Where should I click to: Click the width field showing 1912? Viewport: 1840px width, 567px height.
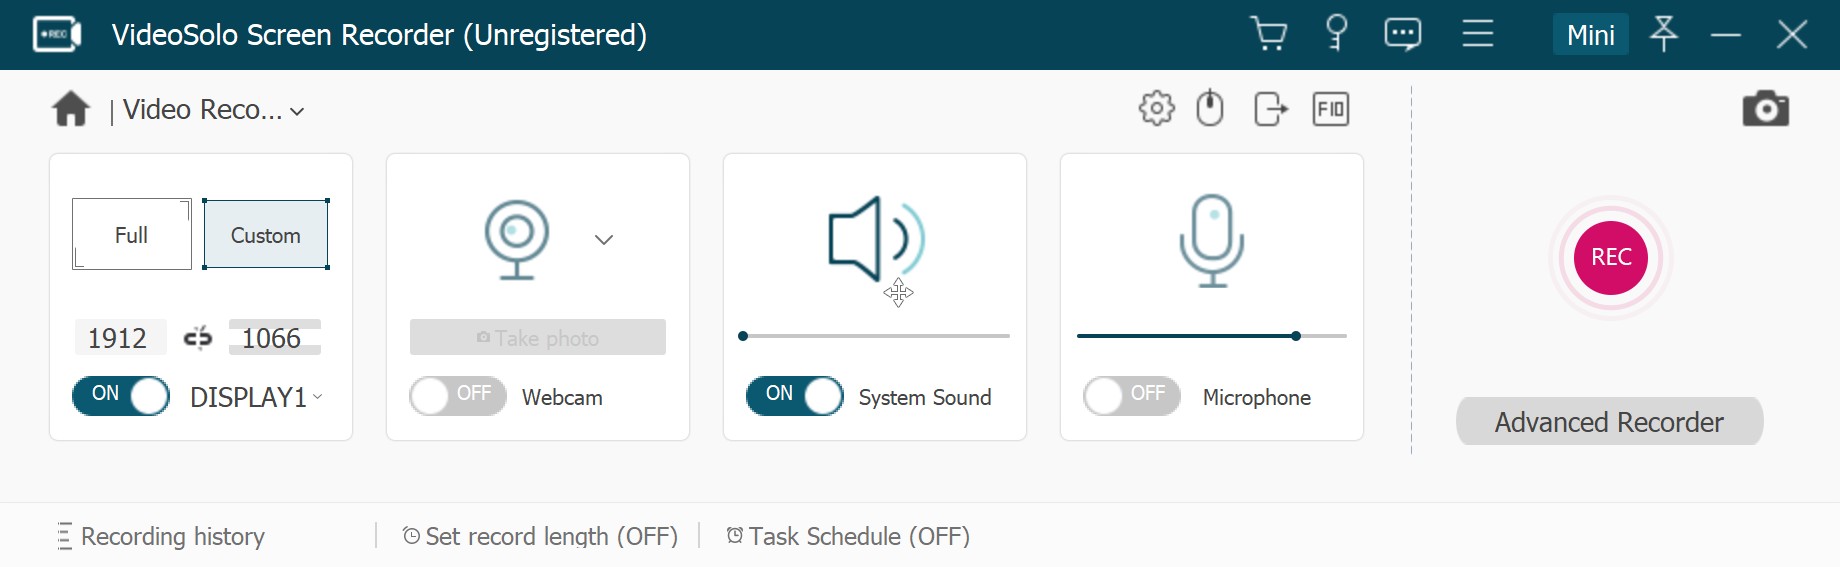click(118, 338)
